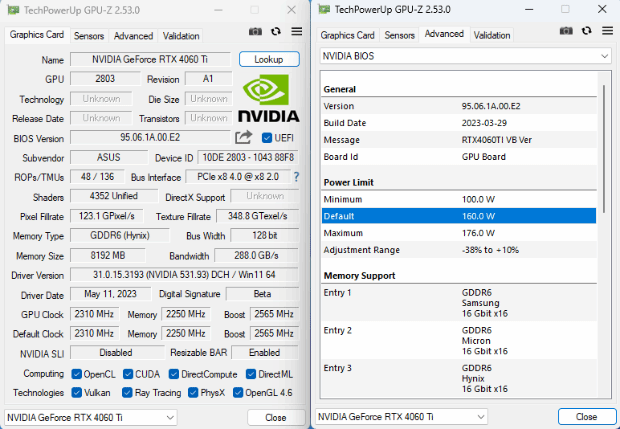The height and width of the screenshot is (429, 620).
Task: Open GPU selector dropdown in right window
Action: point(401,417)
